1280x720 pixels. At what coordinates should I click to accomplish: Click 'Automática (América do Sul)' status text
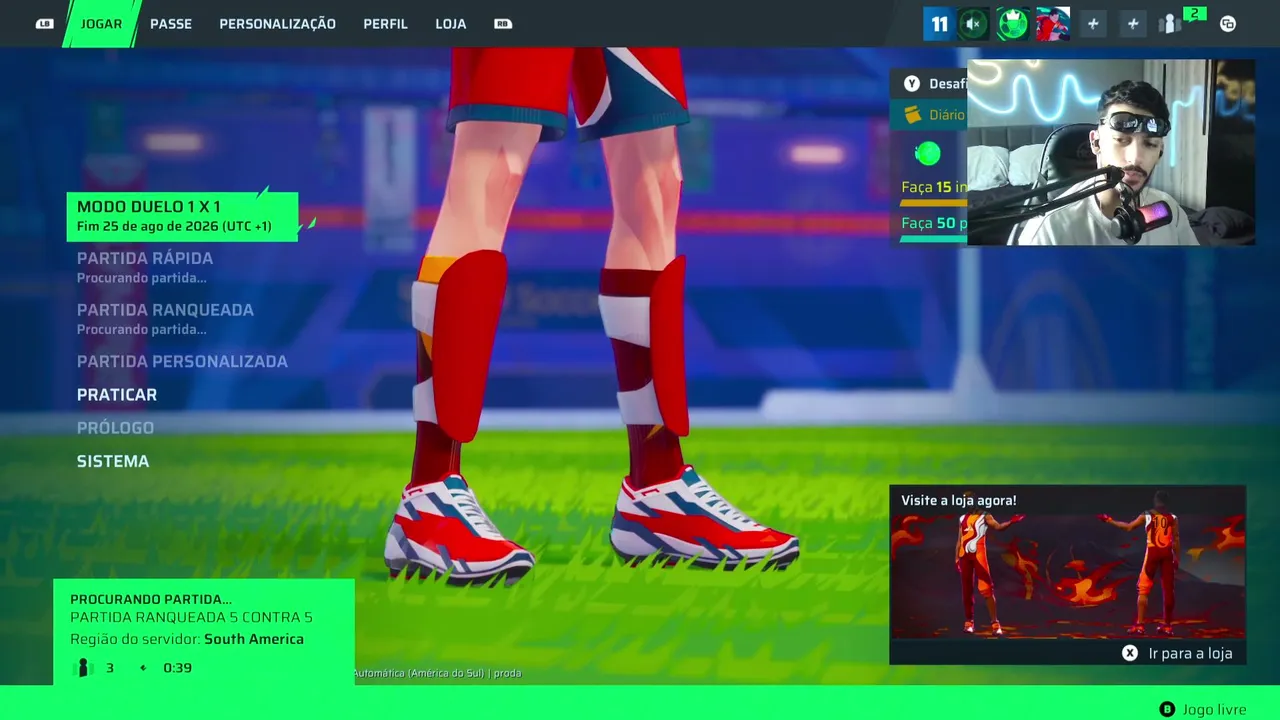tap(418, 673)
